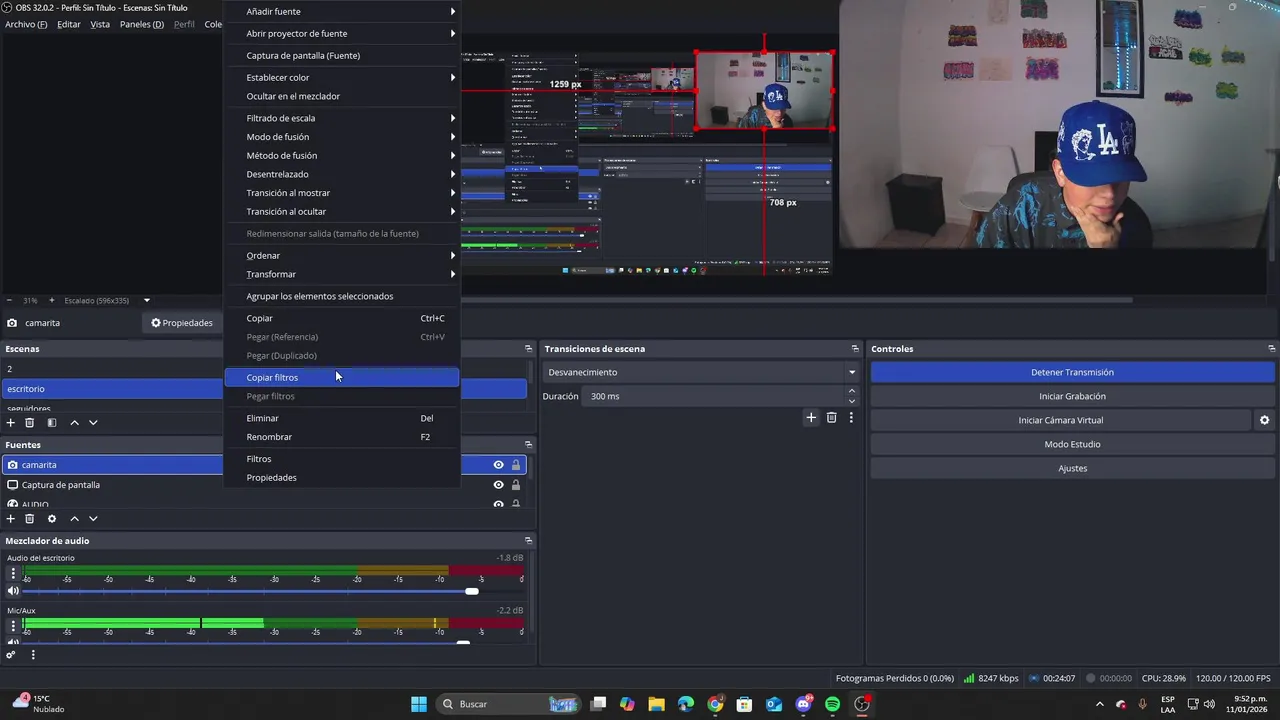Click the Duración 300 ms field
Screen dimensions: 1280x720
[x=714, y=396]
